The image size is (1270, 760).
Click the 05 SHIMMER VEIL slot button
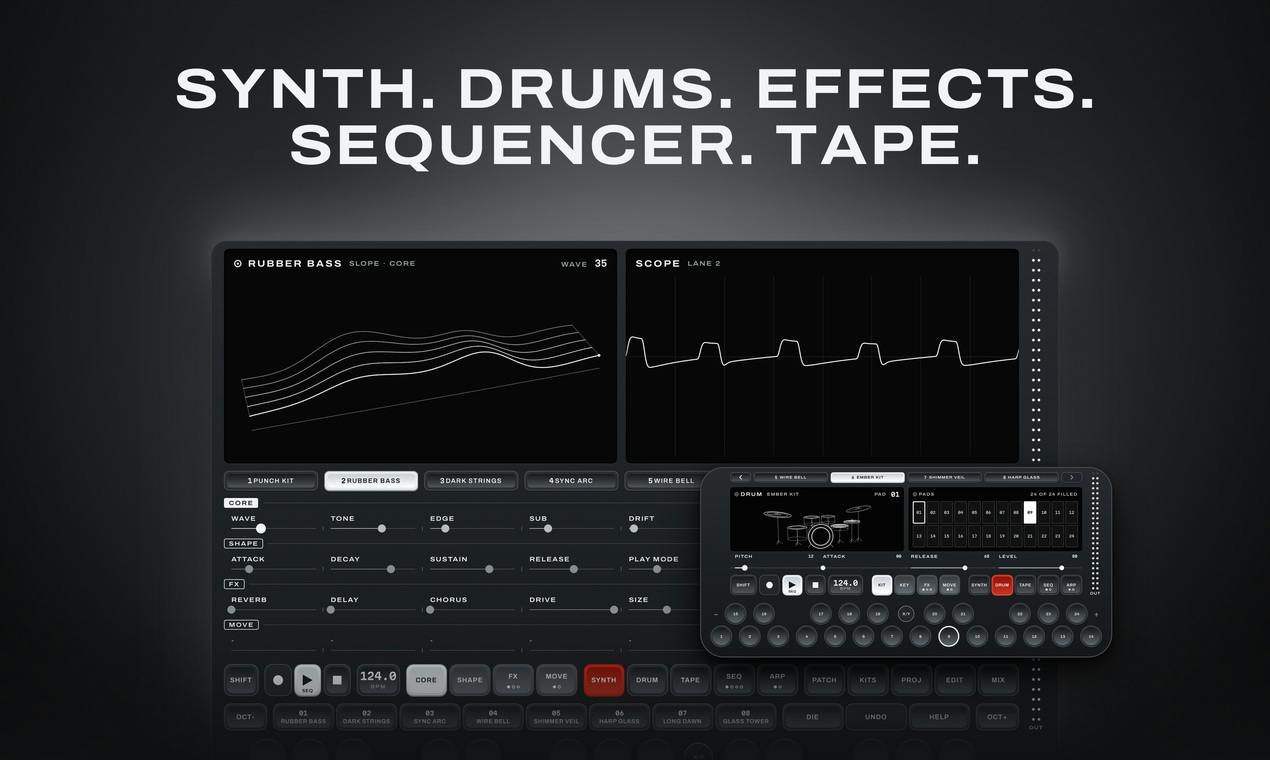(x=556, y=717)
